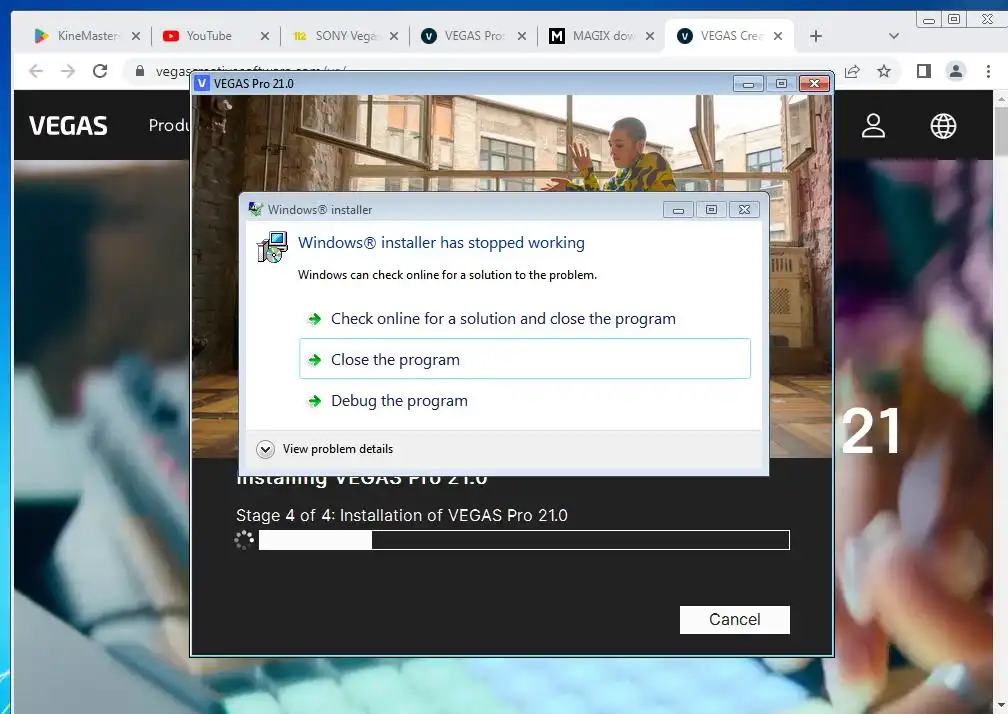The width and height of the screenshot is (1008, 714).
Task: Open the browser profile menu
Action: click(956, 71)
